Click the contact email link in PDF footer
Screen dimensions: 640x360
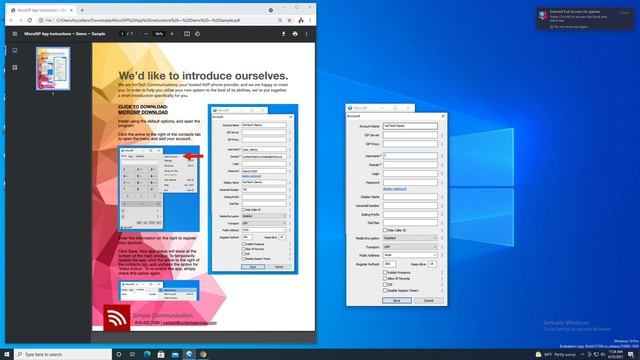(190, 322)
